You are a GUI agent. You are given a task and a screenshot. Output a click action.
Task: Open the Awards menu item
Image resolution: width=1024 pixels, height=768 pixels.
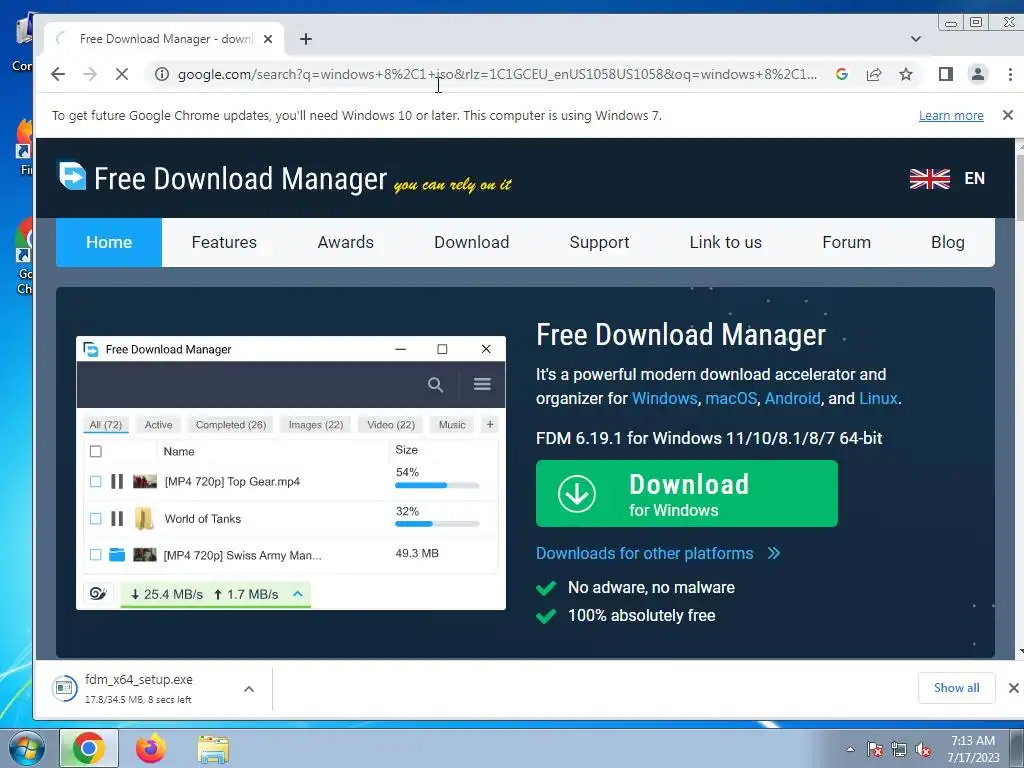pos(345,242)
